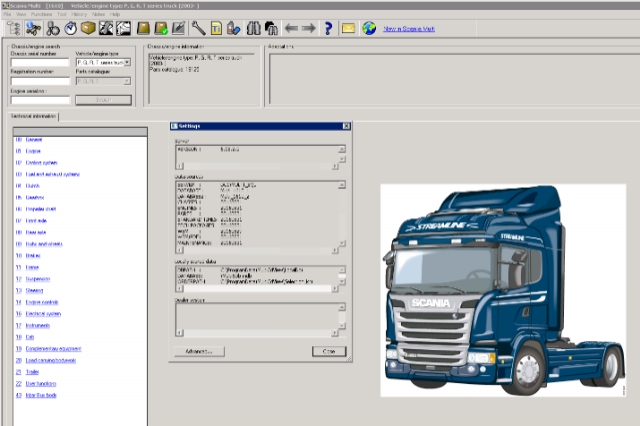Click the book with green checkmark icon
The image size is (640, 426).
tap(161, 29)
